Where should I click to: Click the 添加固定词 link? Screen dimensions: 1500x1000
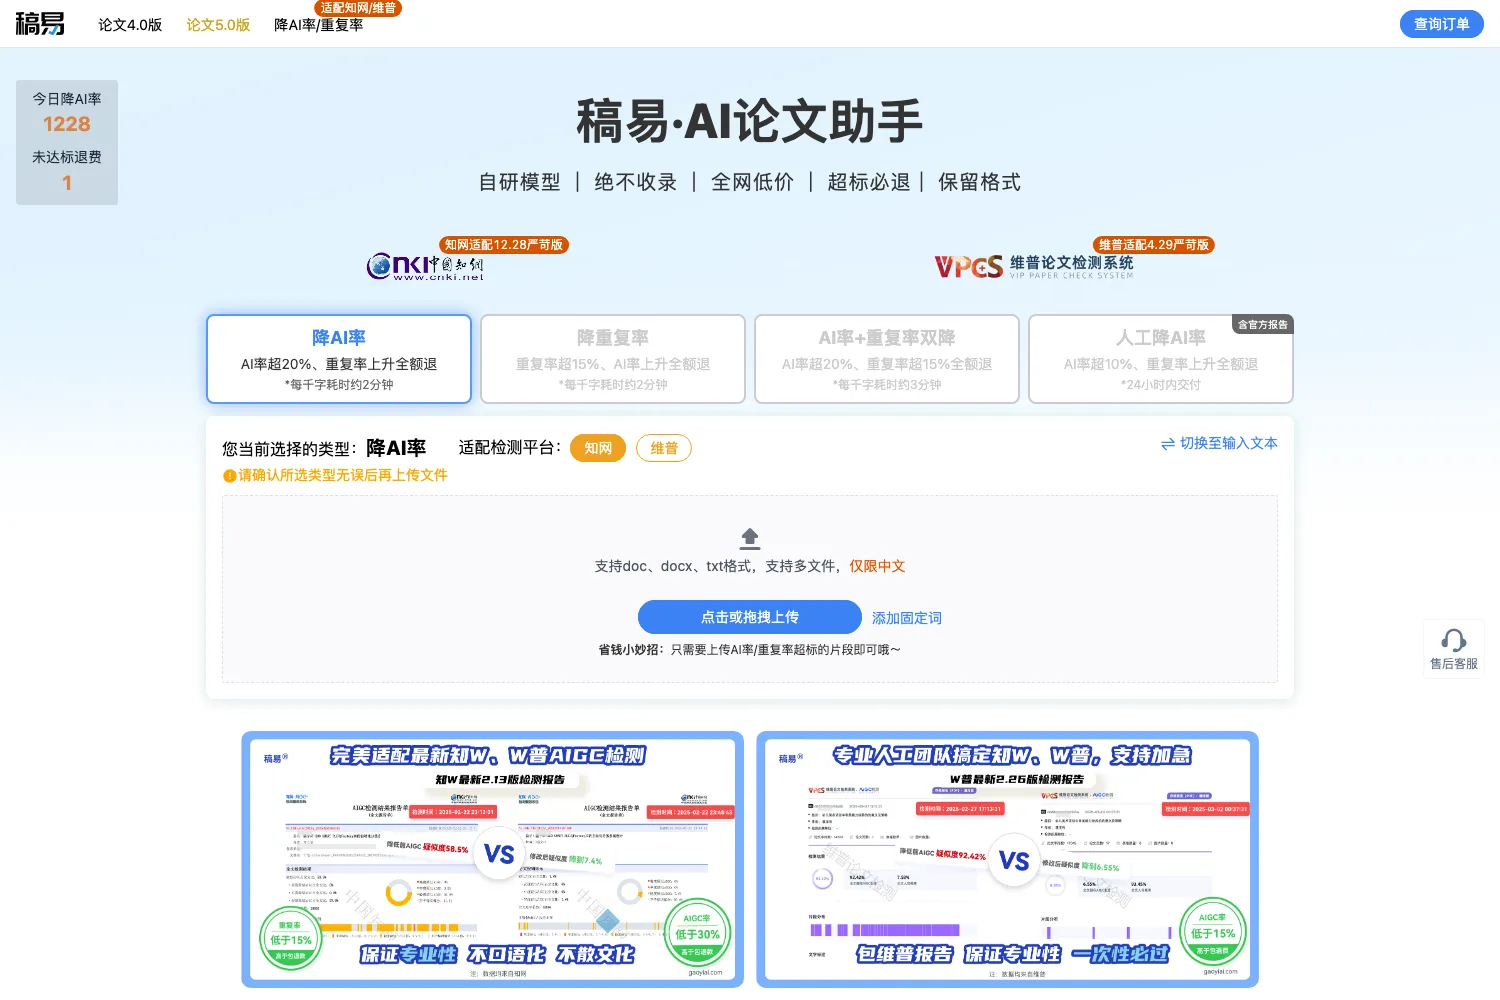[x=907, y=618]
